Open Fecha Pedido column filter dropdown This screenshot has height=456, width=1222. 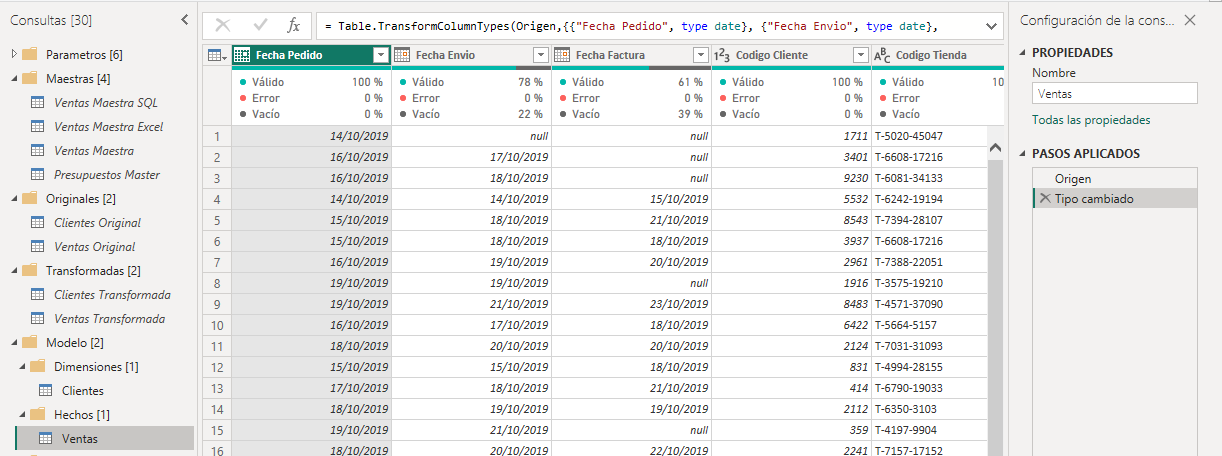(380, 55)
